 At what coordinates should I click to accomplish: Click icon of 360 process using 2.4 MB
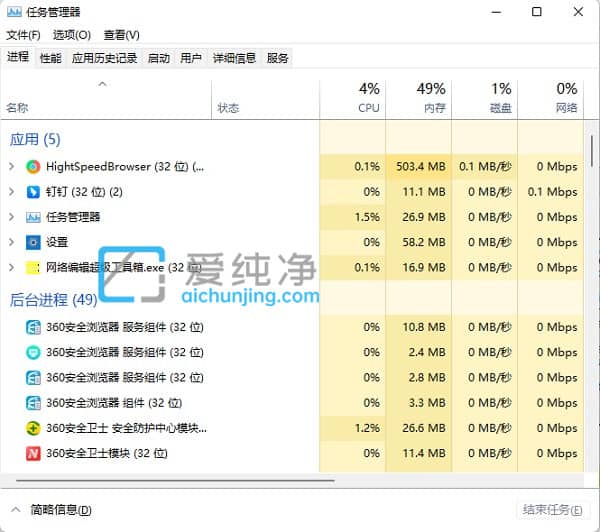tap(33, 352)
